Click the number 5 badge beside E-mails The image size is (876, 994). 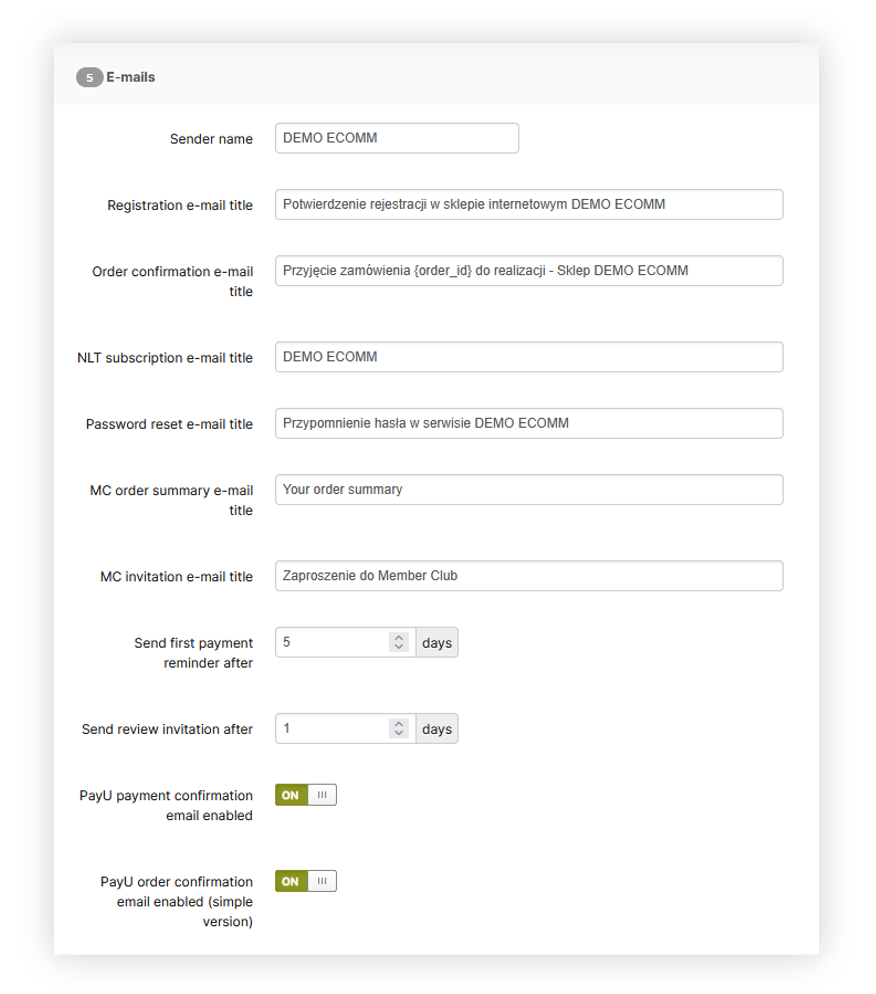click(x=89, y=77)
